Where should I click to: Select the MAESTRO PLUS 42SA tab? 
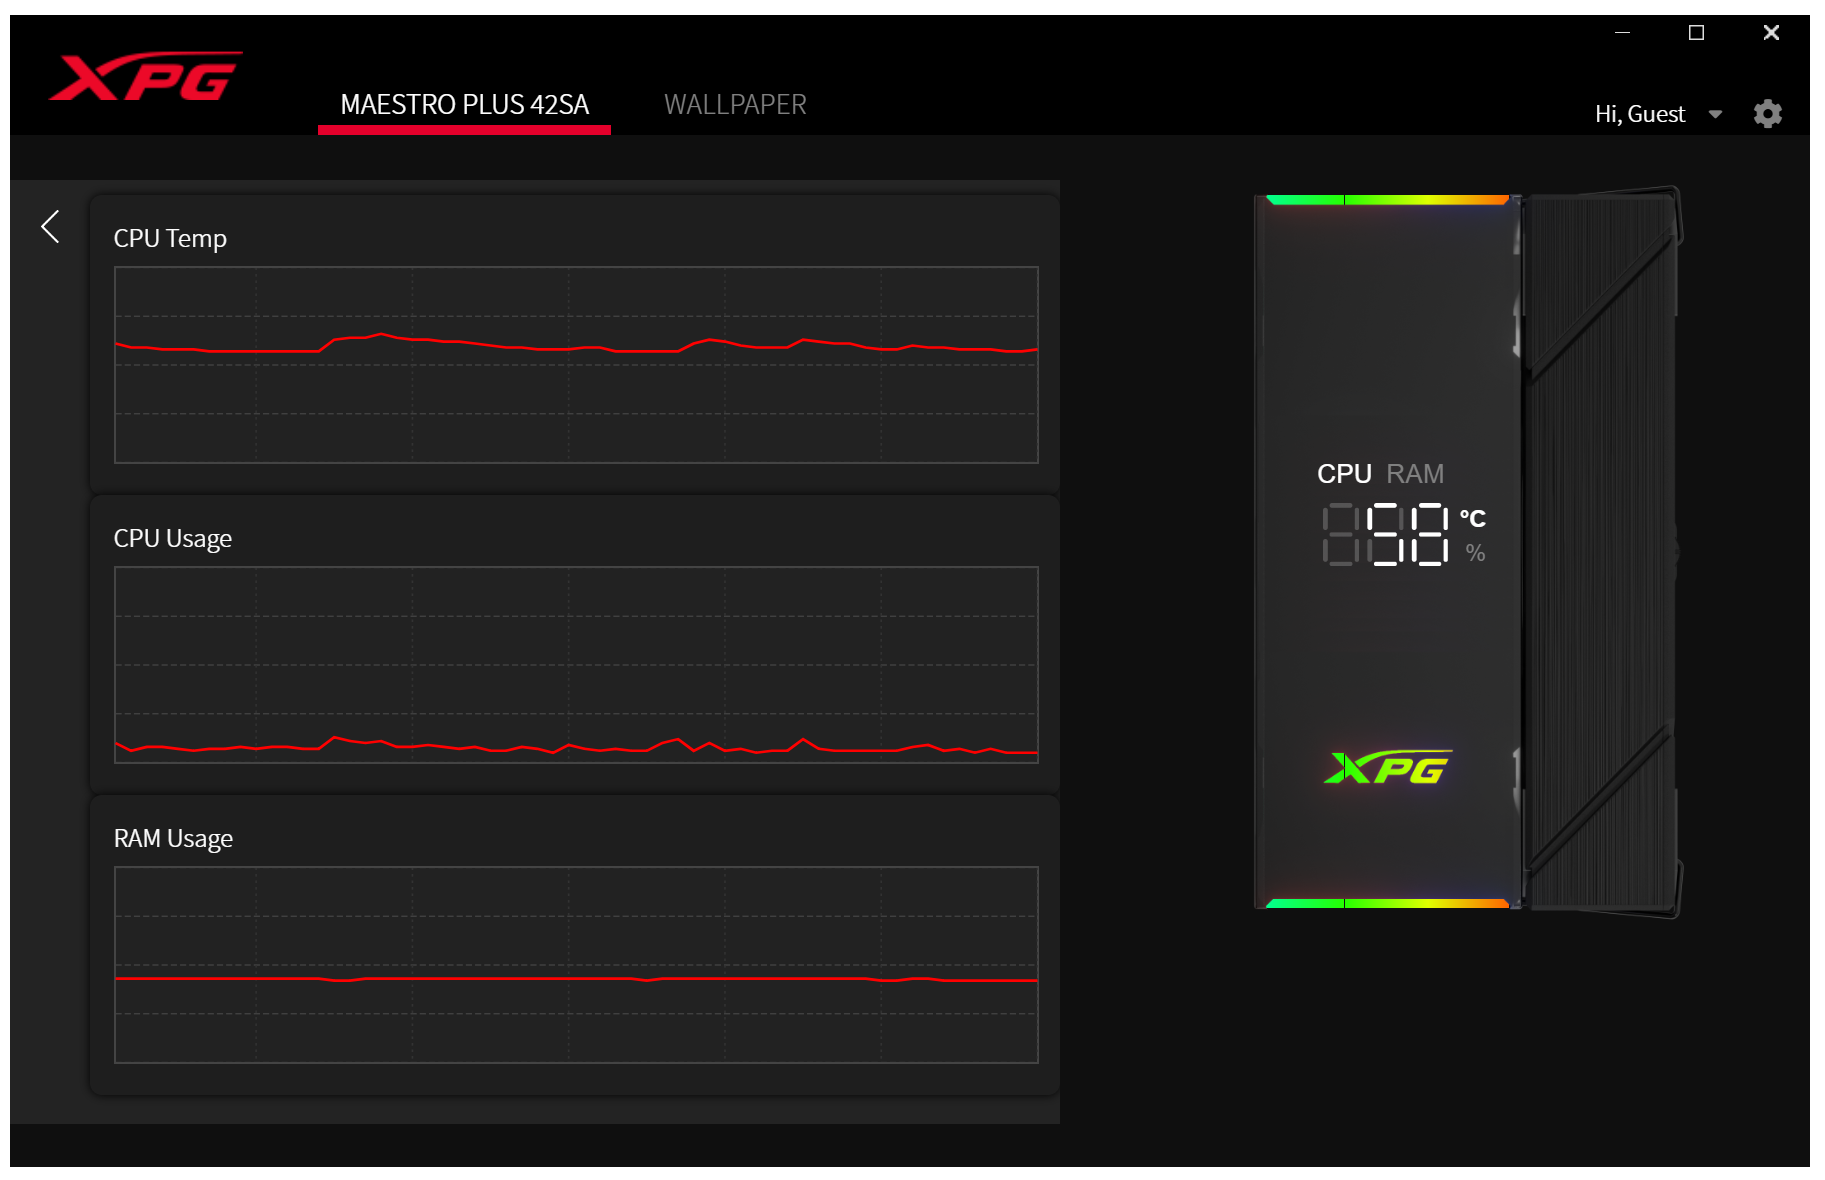pos(464,105)
